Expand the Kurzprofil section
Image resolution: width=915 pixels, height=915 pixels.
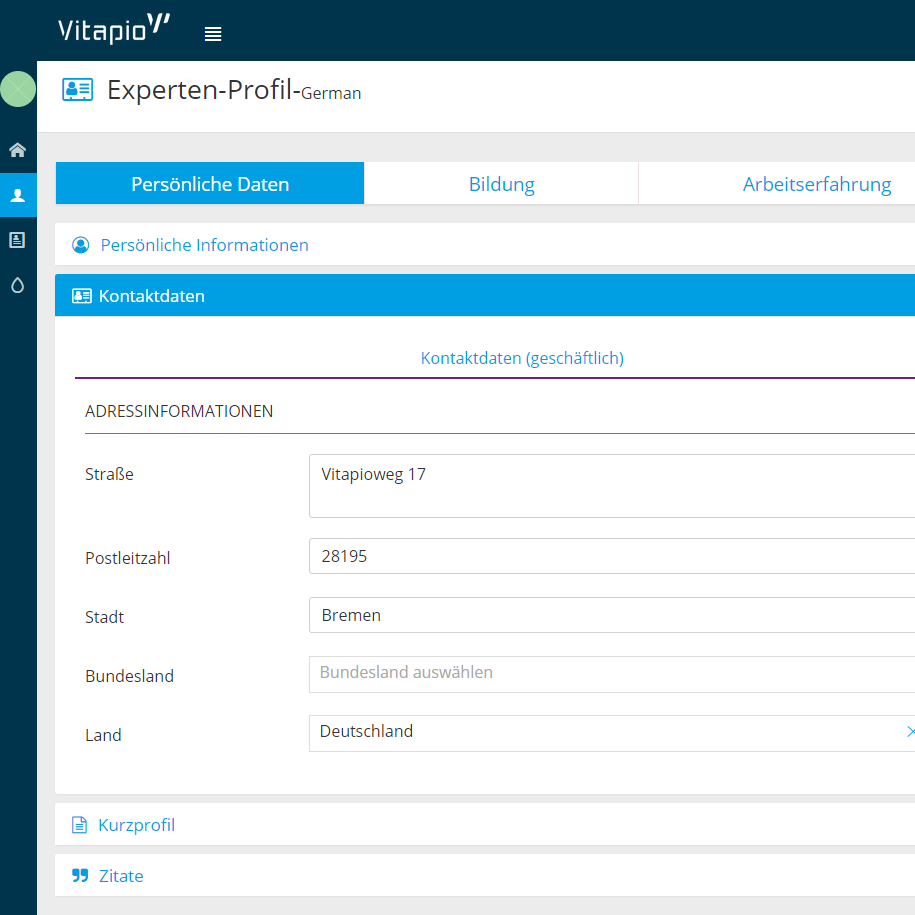(x=136, y=825)
